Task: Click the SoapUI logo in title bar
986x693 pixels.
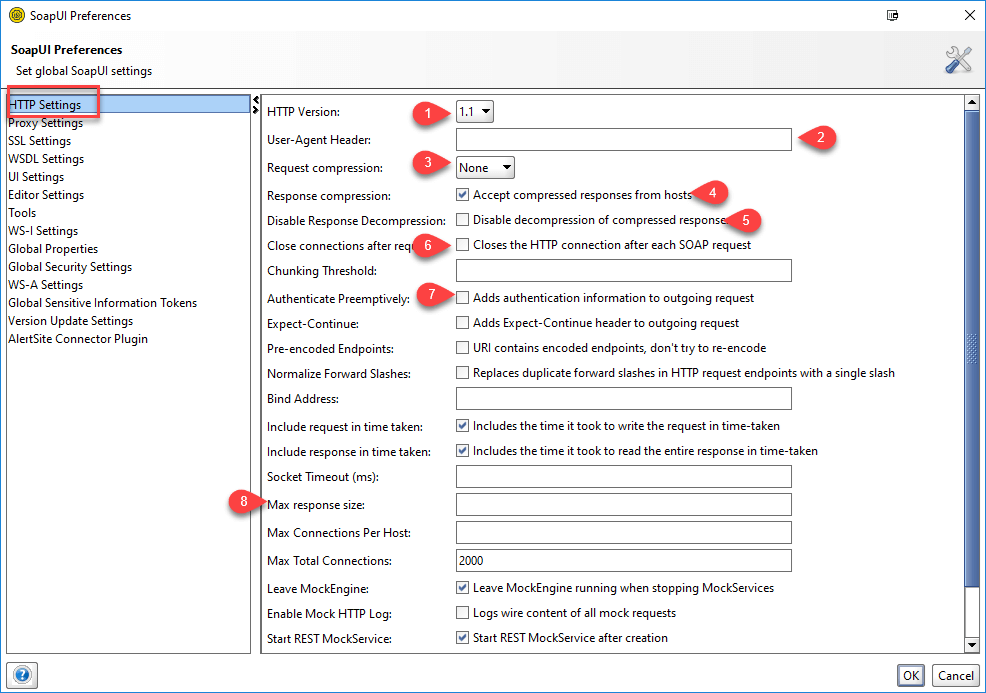Action: click(16, 15)
